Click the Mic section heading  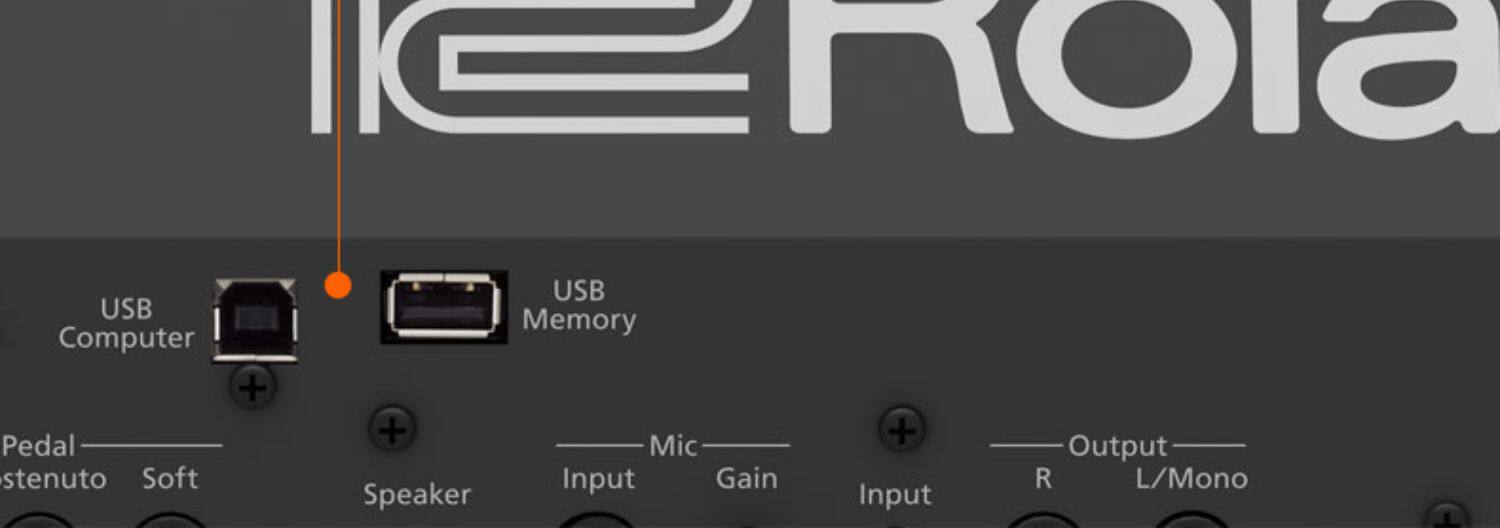click(673, 445)
